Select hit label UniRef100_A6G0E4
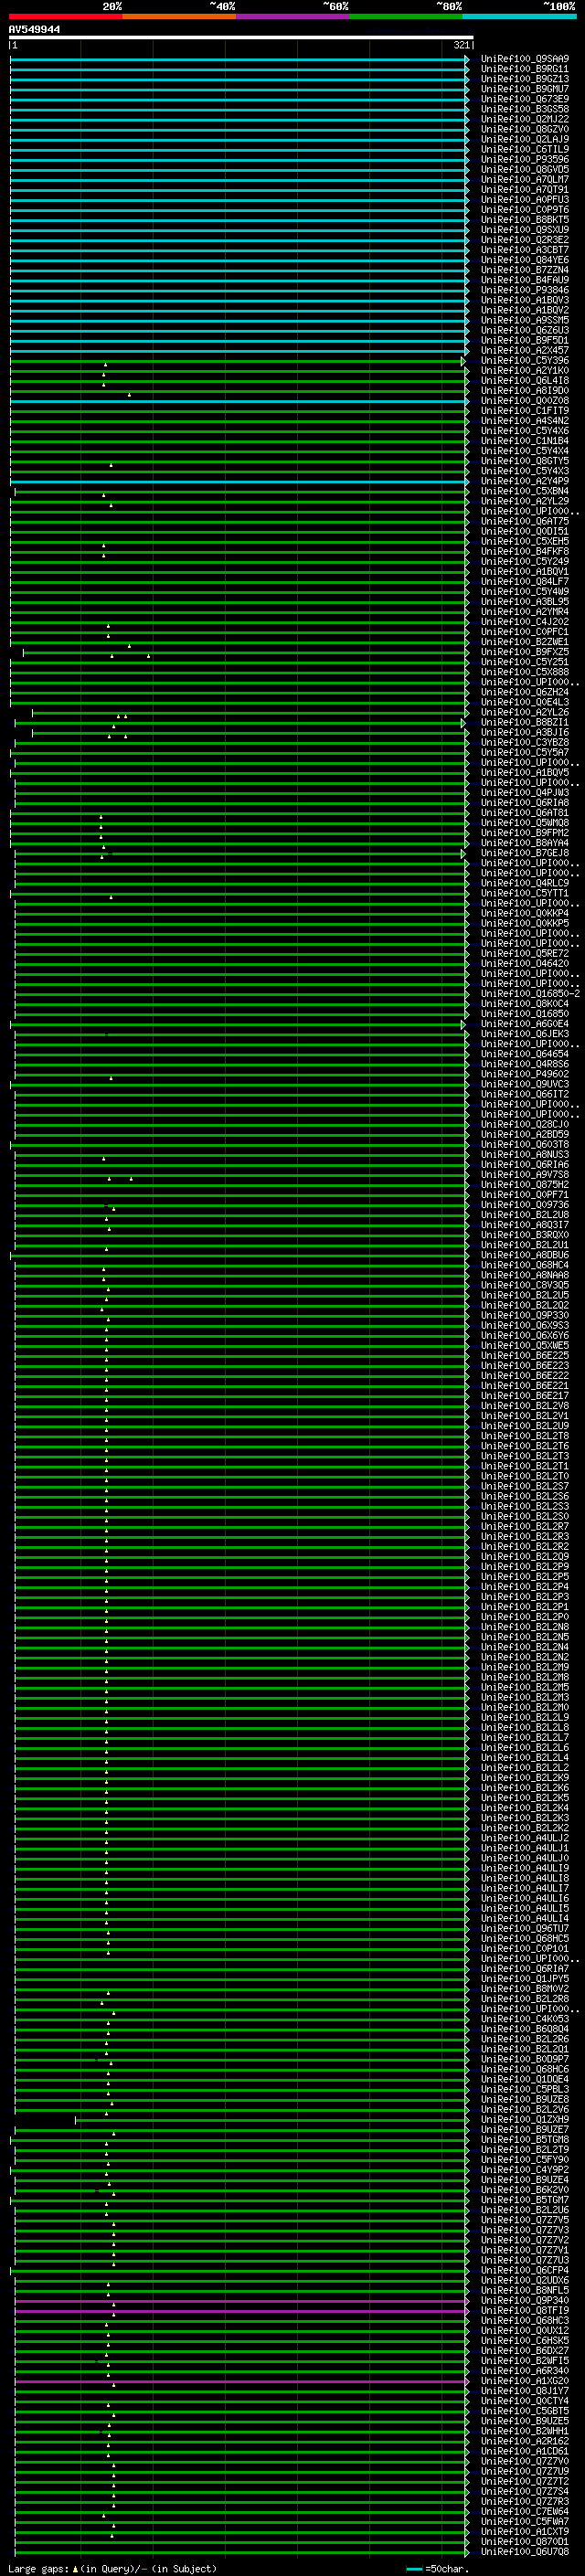585x2576 pixels. [x=524, y=1024]
